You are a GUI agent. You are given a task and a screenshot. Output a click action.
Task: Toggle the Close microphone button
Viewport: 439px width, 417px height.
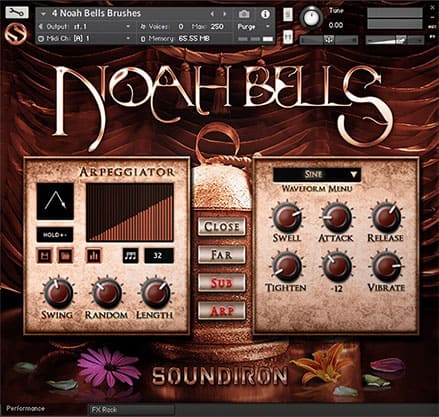222,227
